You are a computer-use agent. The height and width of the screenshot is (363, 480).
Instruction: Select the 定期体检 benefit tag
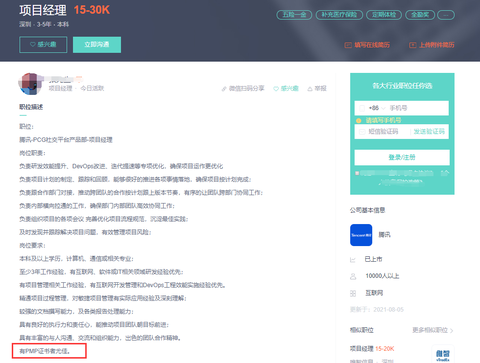384,15
